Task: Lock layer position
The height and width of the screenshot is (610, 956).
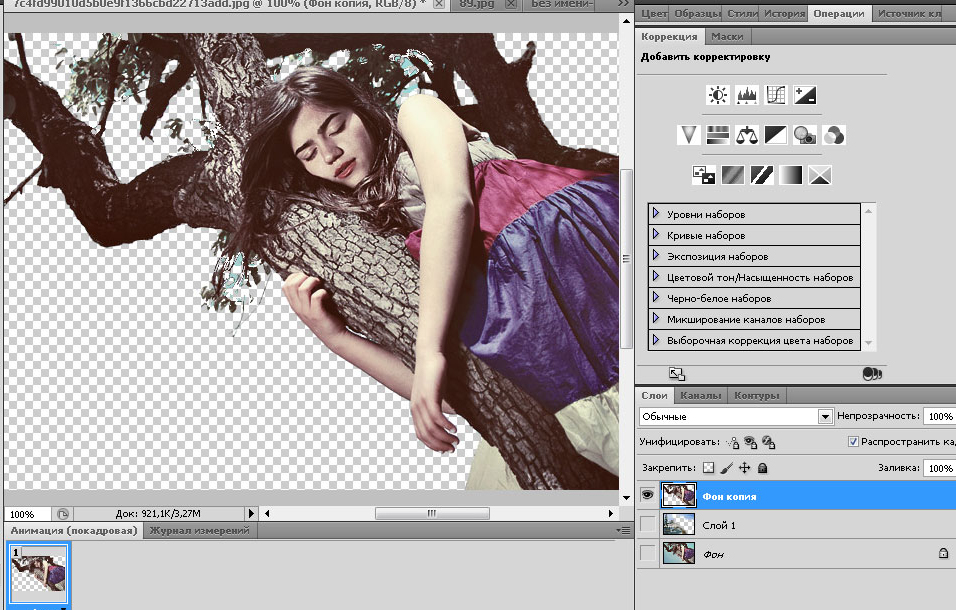Action: coord(744,467)
